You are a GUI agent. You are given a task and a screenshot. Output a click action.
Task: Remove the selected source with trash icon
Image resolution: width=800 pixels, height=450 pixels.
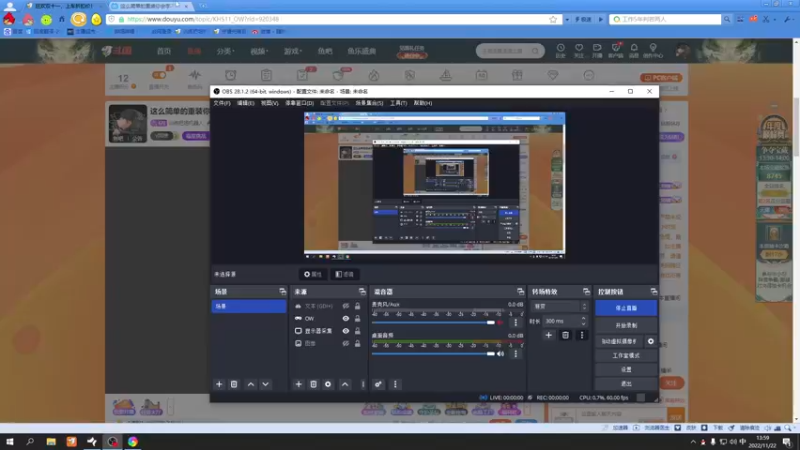[x=313, y=384]
